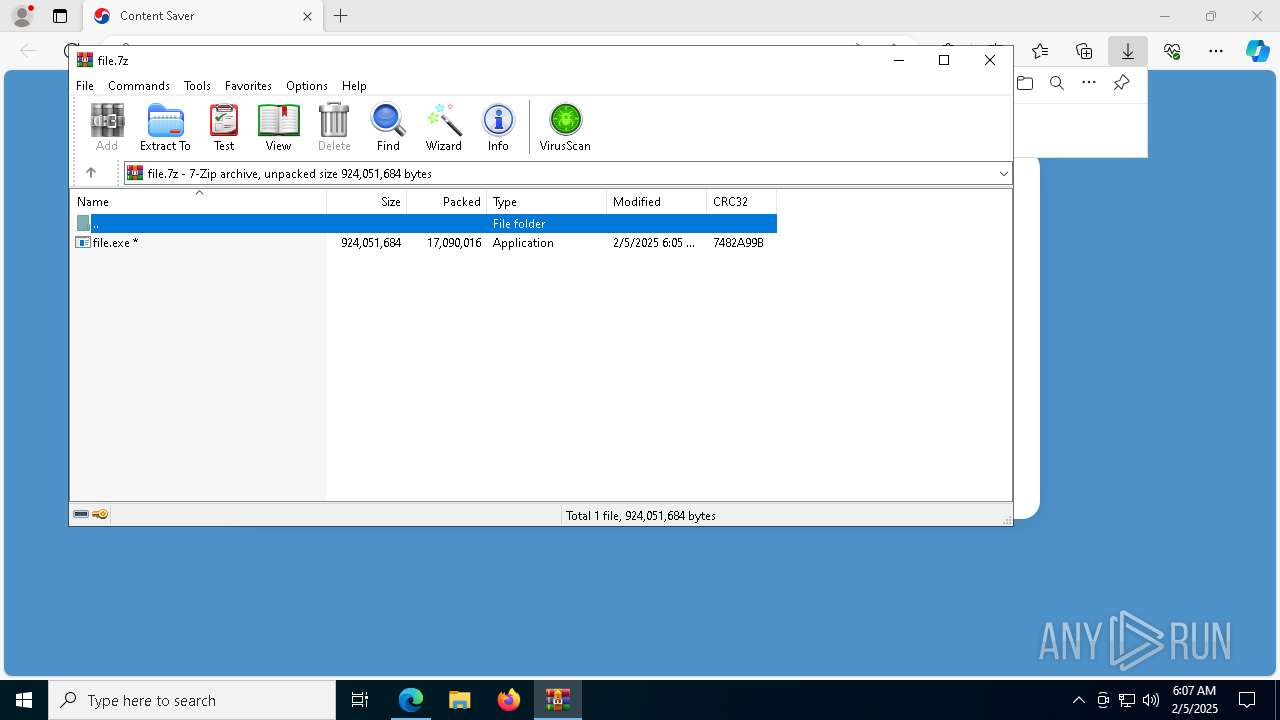The width and height of the screenshot is (1280, 720).
Task: Open downloads folder icon in panel
Action: point(1025,83)
